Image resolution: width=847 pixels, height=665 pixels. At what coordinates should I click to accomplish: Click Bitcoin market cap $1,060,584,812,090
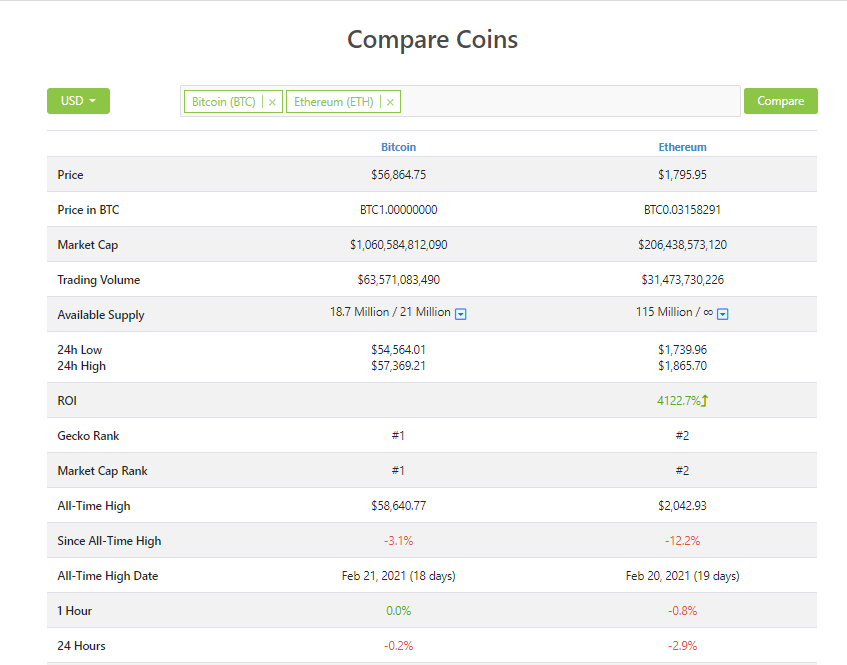coord(399,245)
